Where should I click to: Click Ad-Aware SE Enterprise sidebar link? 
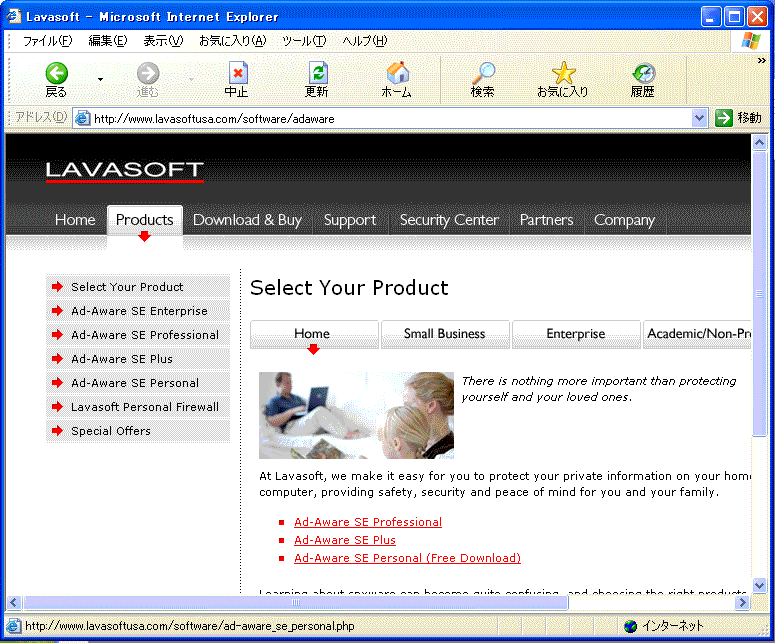tap(139, 311)
